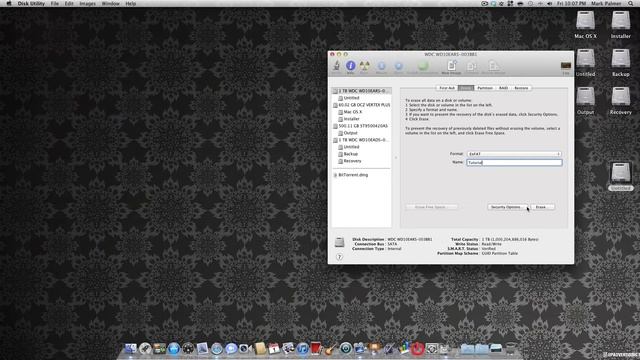Image resolution: width=640 pixels, height=360 pixels.
Task: Launch iTunes from the Dock
Action: (302, 349)
